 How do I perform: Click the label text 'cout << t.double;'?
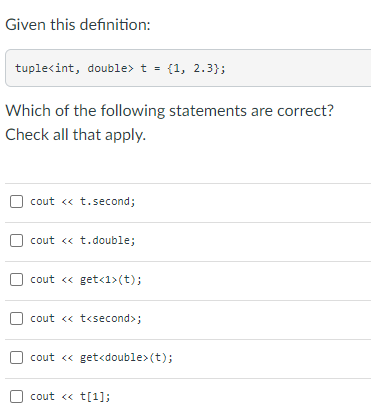(83, 240)
